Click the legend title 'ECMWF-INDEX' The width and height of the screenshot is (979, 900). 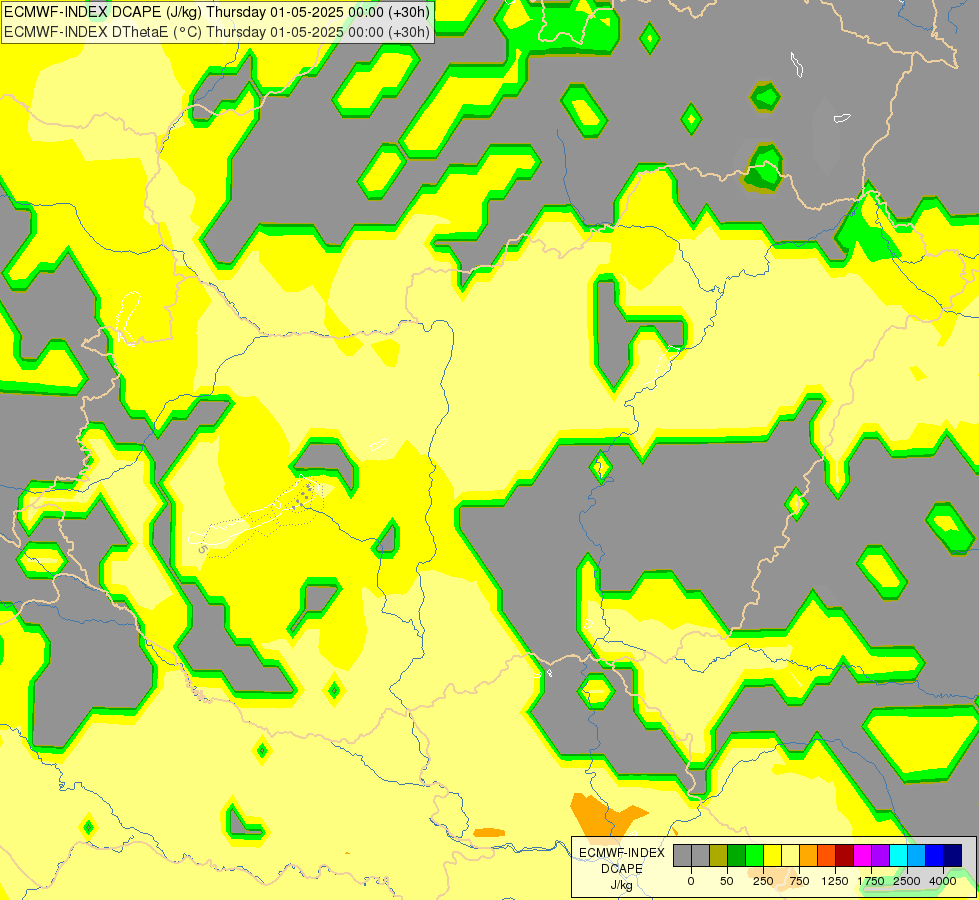coord(622,853)
